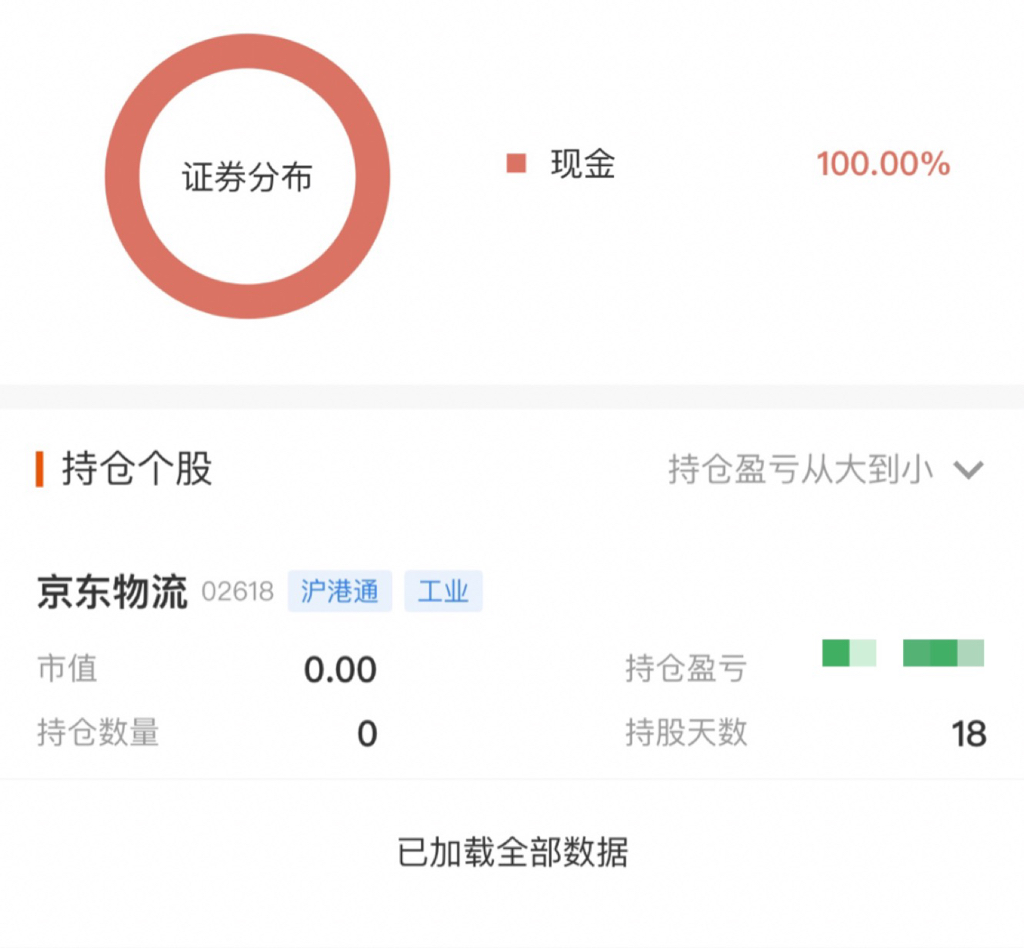Click the 证券分布 chart center label
Viewport: 1024px width, 948px height.
(x=247, y=178)
